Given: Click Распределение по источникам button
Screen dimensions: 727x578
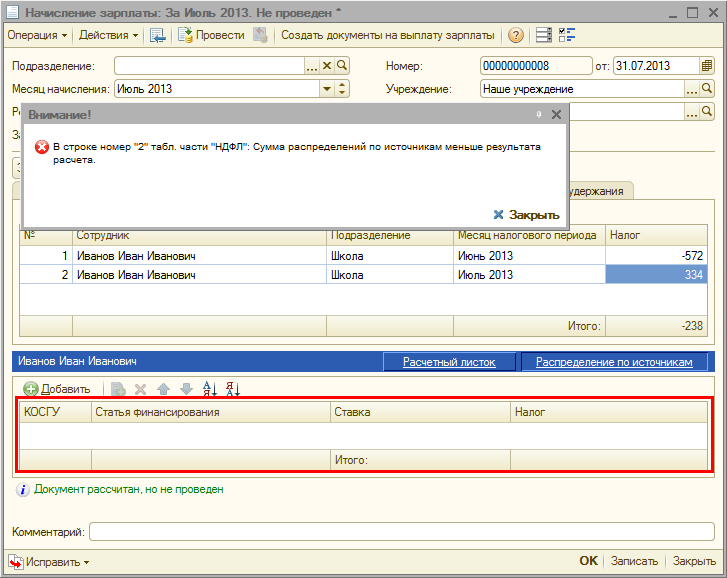Looking at the screenshot, I should (613, 362).
